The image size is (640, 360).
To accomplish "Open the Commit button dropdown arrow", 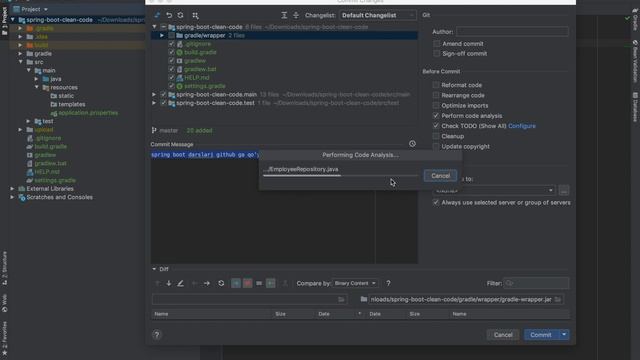I will point(564,335).
